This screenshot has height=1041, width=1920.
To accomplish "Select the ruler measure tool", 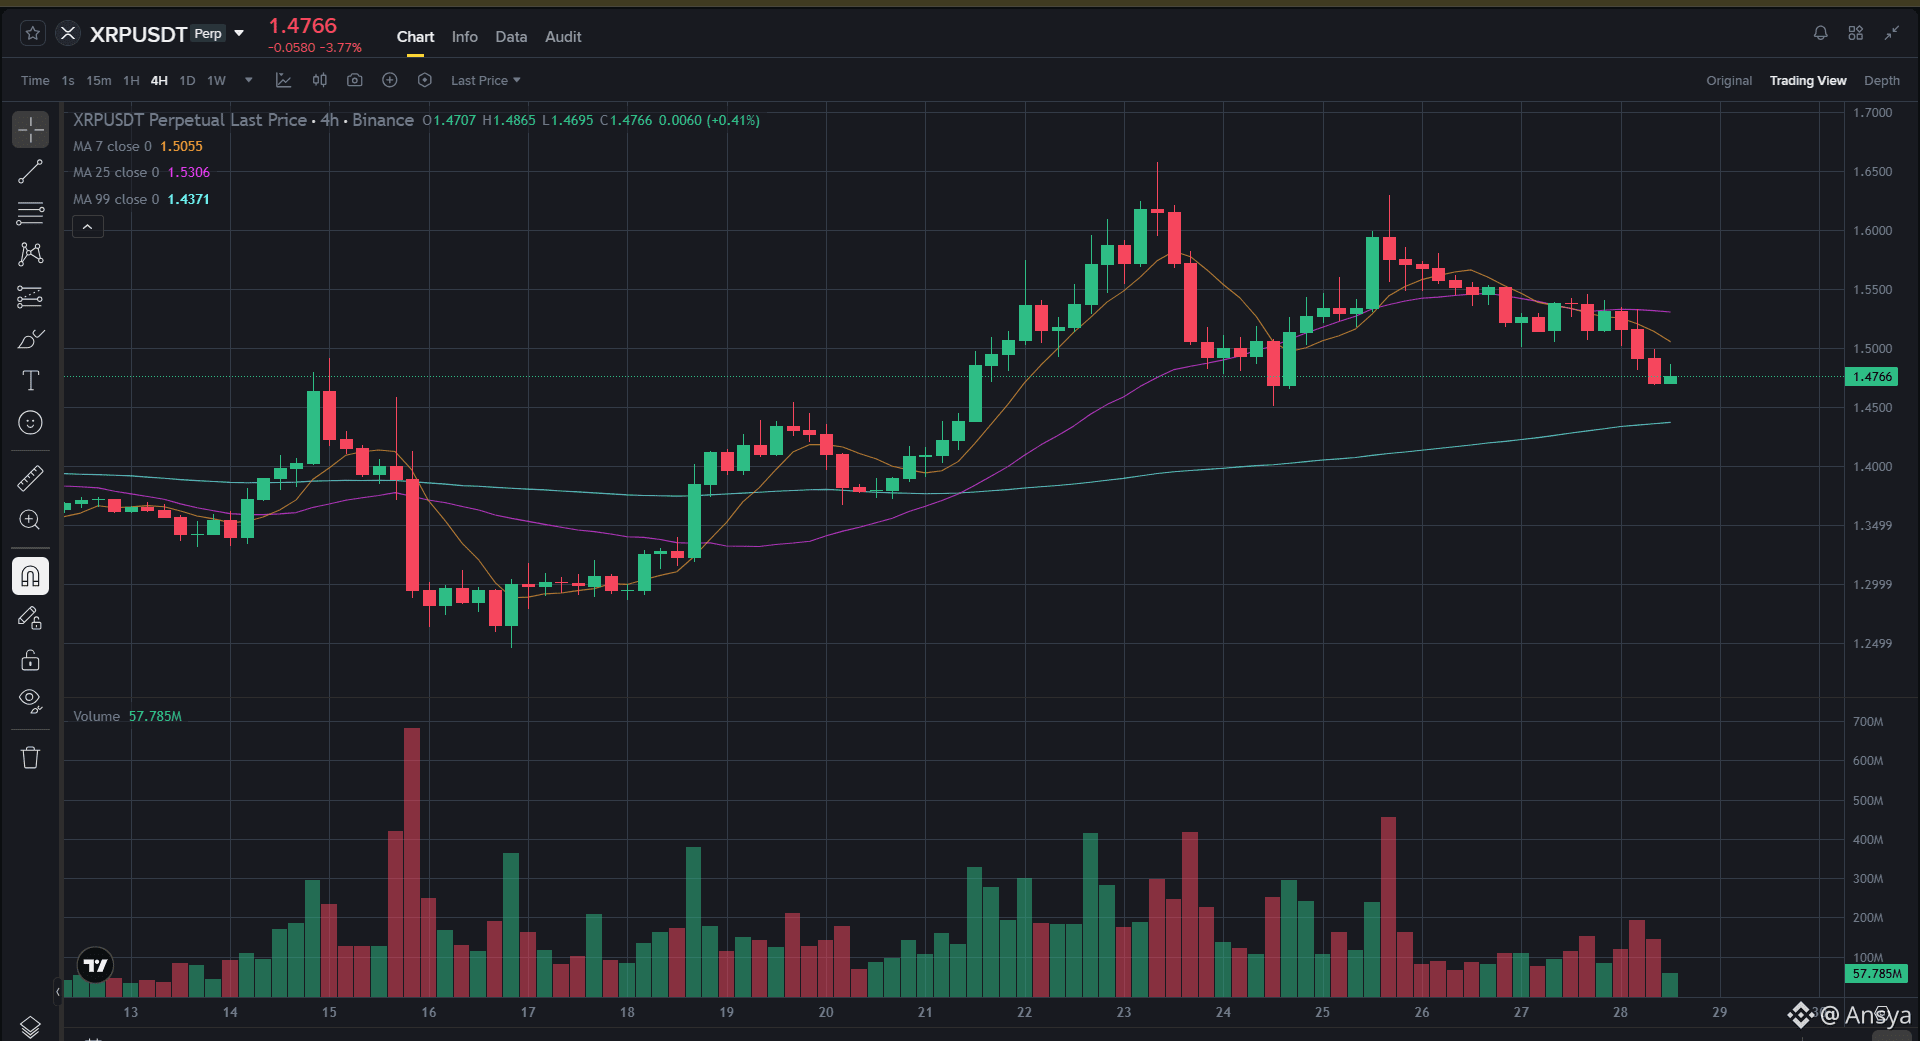I will 30,478.
